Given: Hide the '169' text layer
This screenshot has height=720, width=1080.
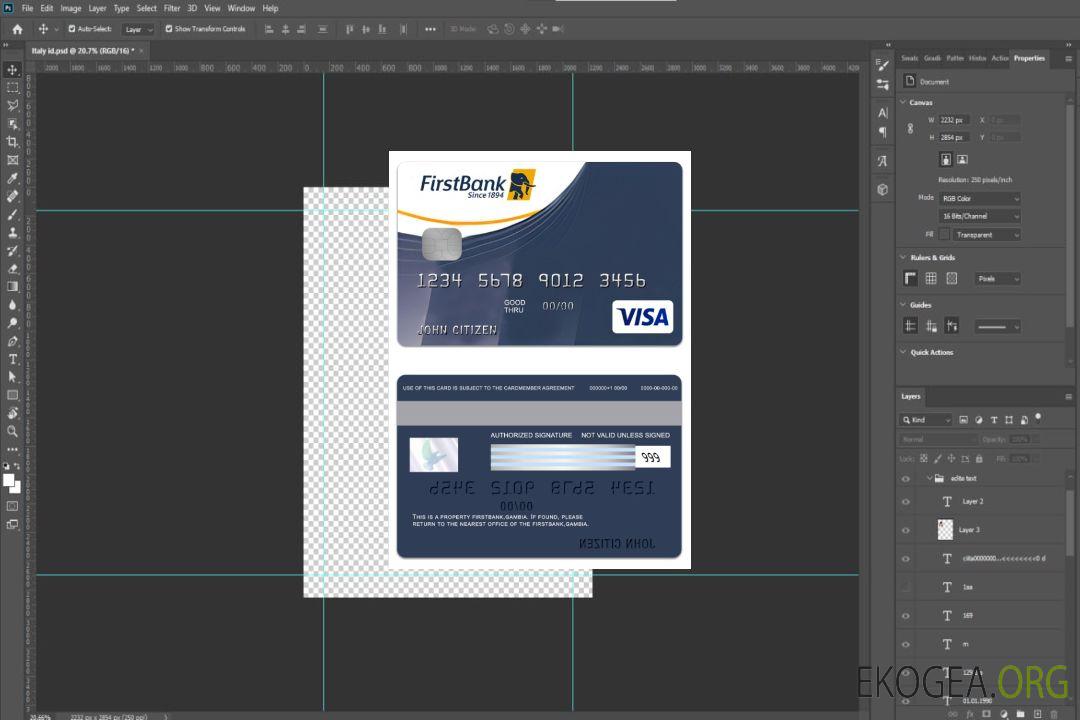Looking at the screenshot, I should click(x=906, y=616).
